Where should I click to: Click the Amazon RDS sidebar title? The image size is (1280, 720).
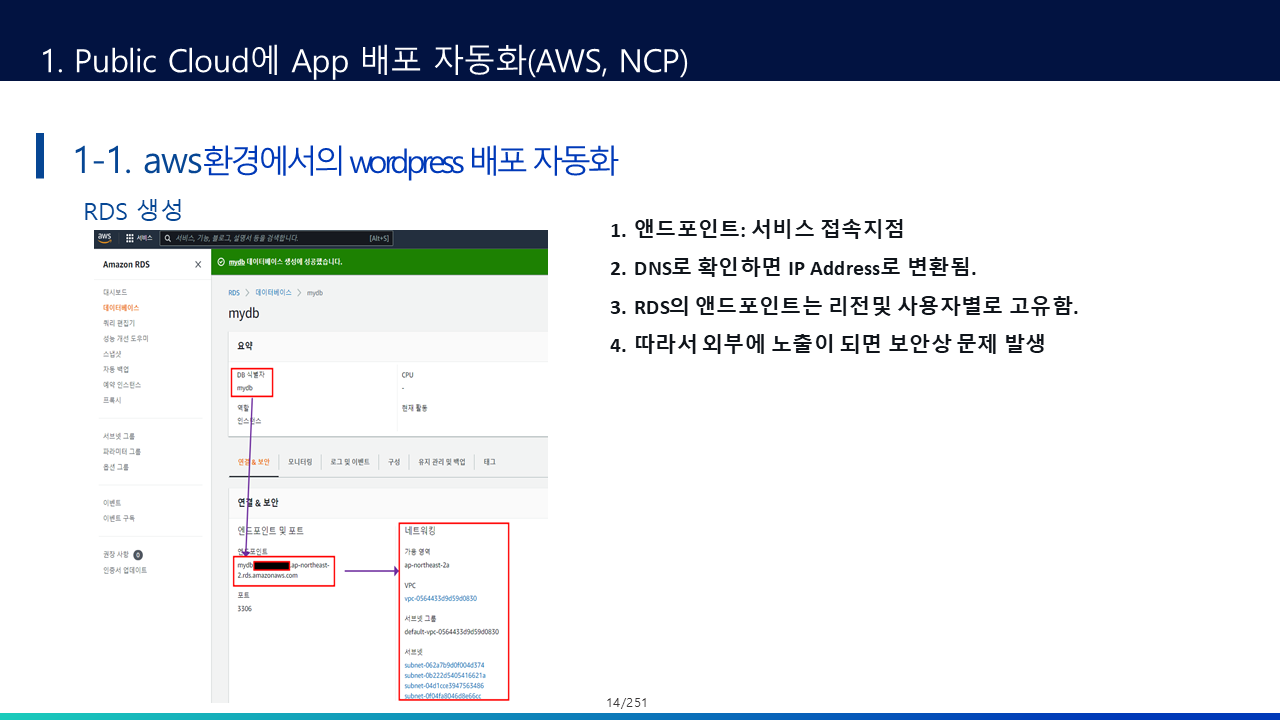(126, 264)
